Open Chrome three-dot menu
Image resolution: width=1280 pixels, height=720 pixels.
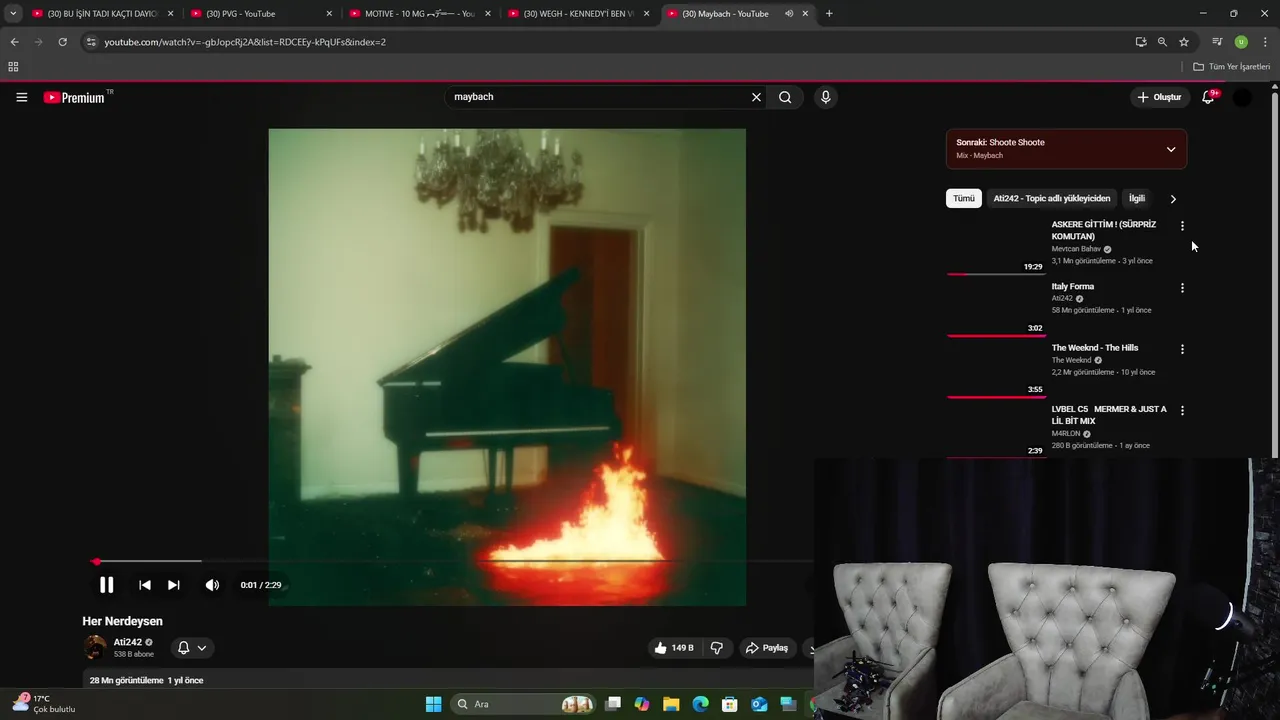click(x=1265, y=42)
